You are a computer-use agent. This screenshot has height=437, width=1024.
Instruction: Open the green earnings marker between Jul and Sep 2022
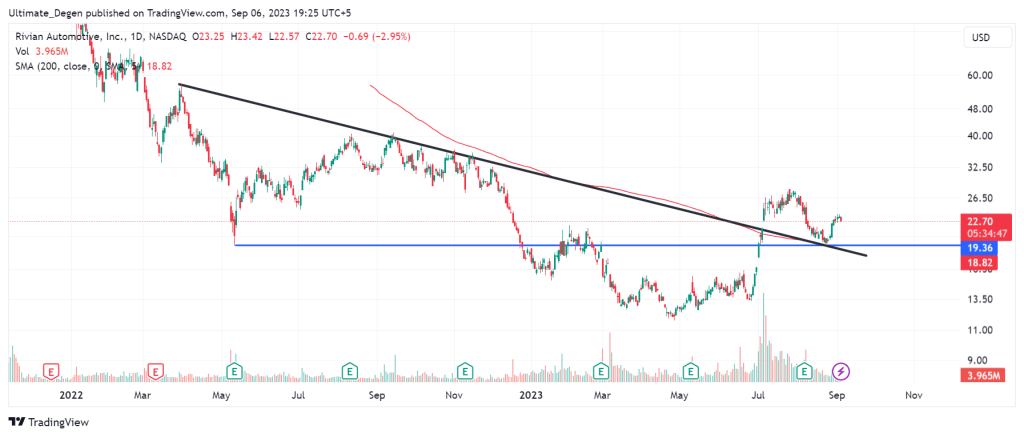pos(350,372)
